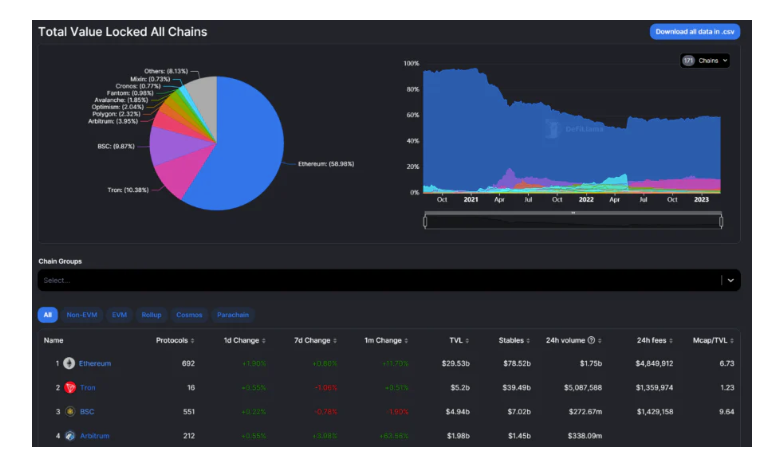The height and width of the screenshot is (468, 779).
Task: Sort table by 7d Change
Action: (315, 340)
